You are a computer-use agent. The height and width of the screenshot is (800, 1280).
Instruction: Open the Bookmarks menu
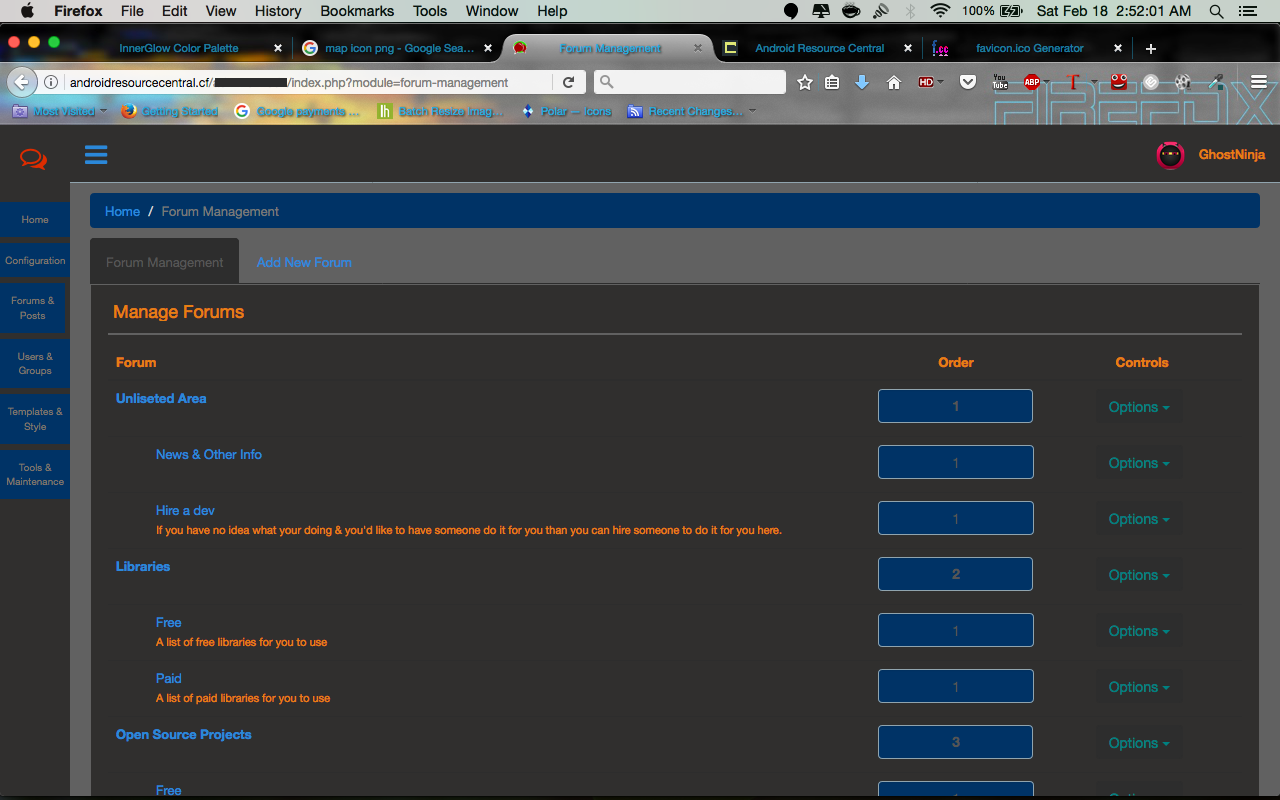point(356,11)
